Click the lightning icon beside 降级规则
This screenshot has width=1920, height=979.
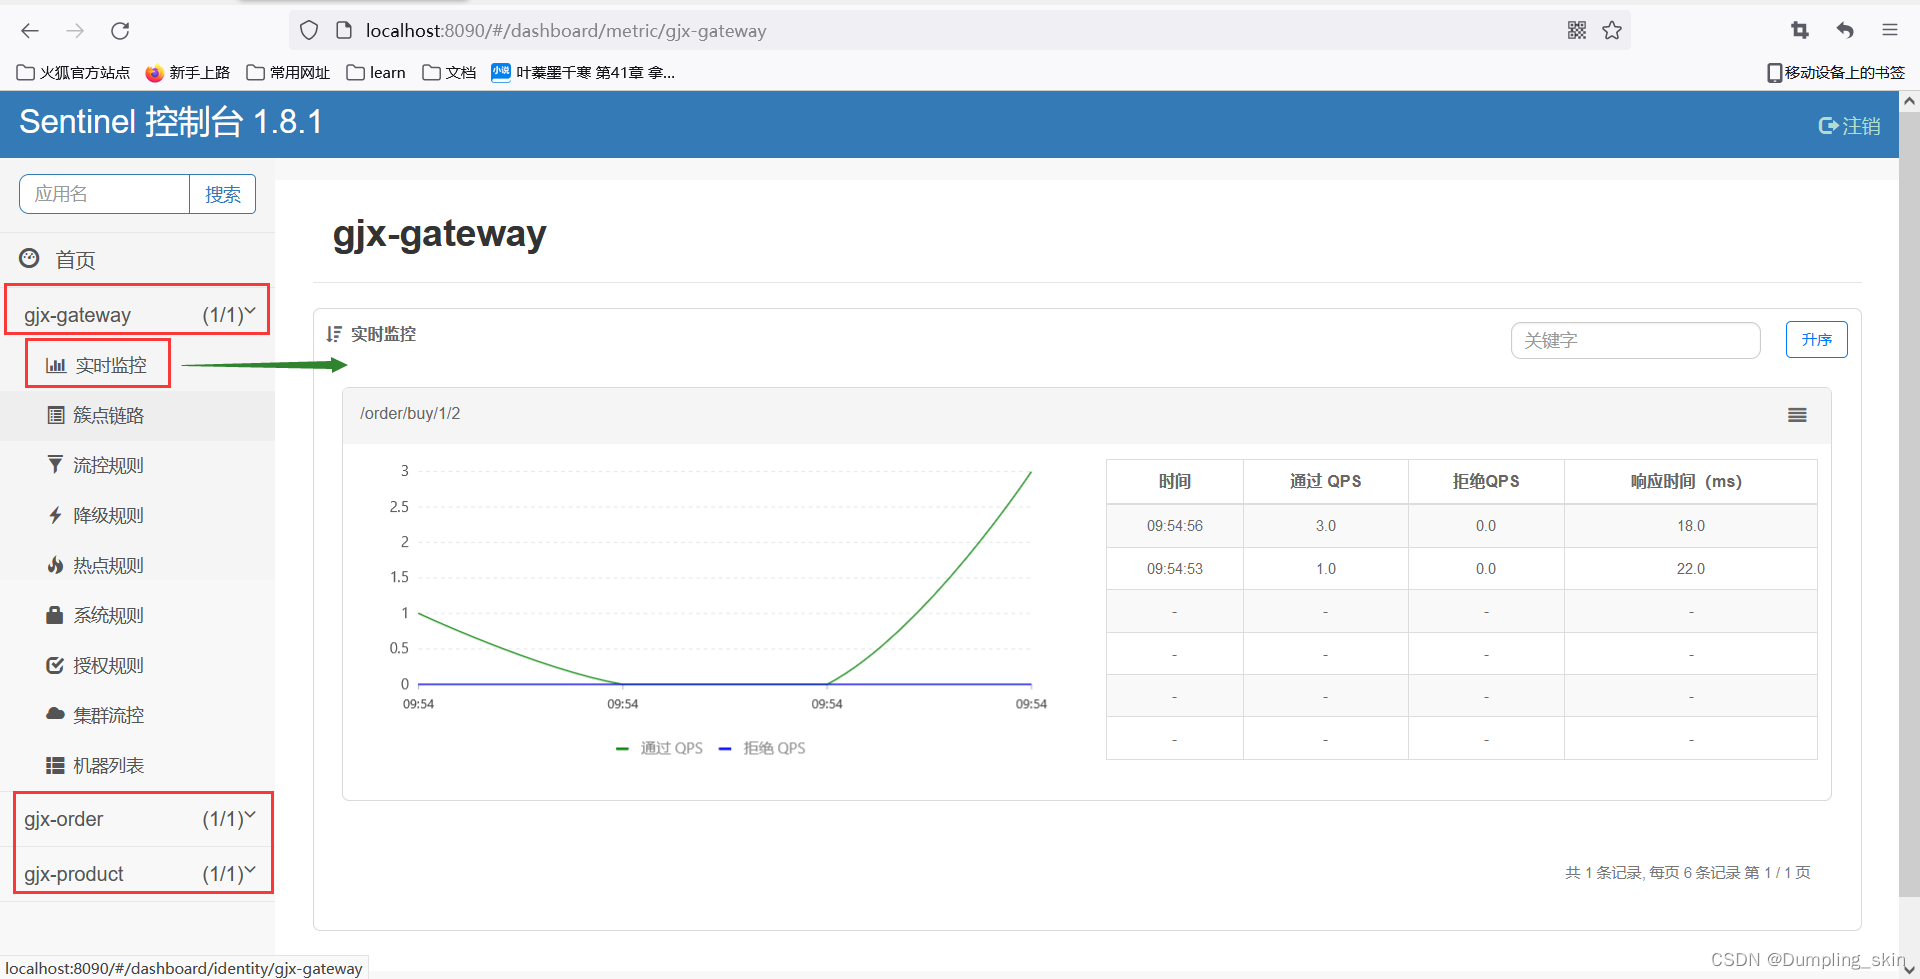coord(56,515)
